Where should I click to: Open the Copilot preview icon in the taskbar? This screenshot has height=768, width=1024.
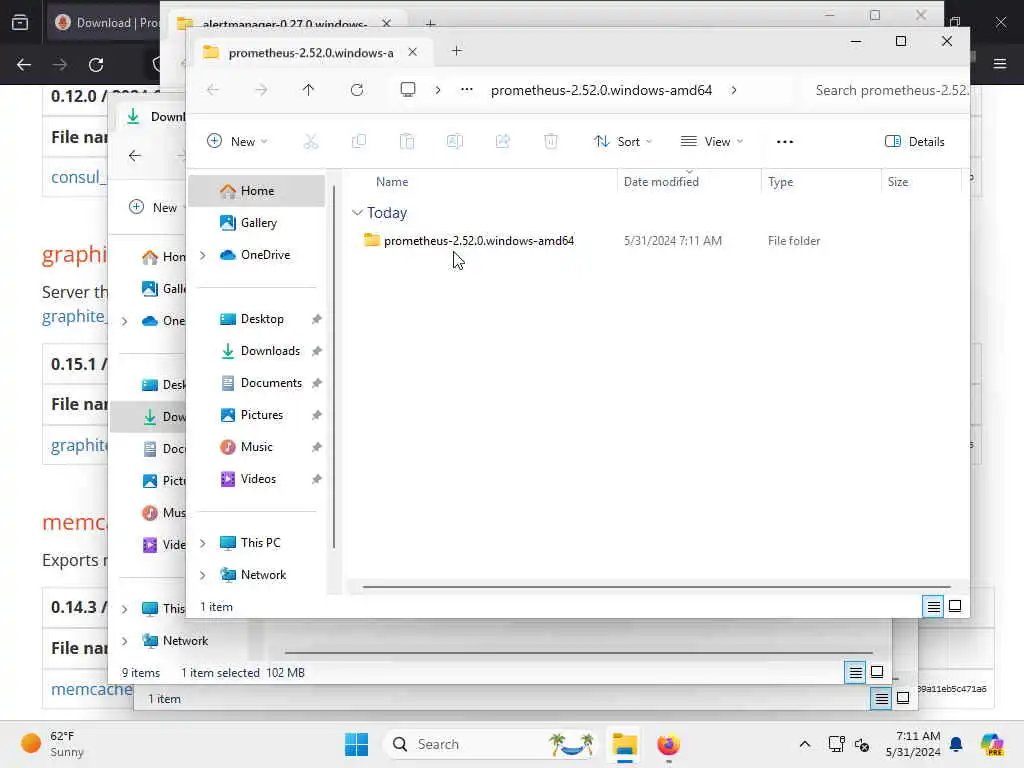point(992,744)
